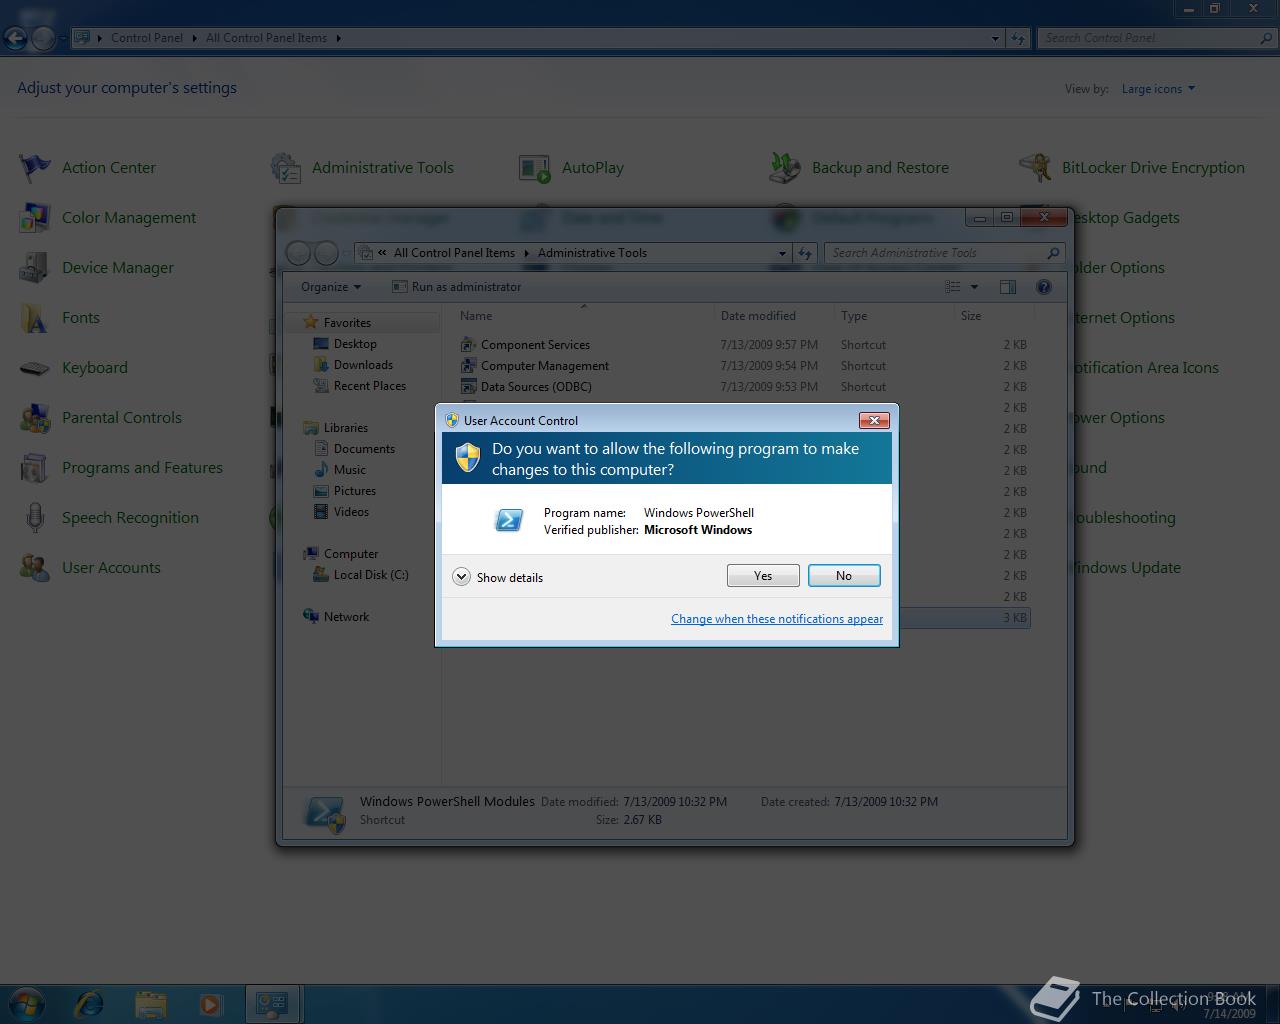Image resolution: width=1280 pixels, height=1024 pixels.
Task: Close the User Account Control dialog
Action: pyautogui.click(x=874, y=420)
